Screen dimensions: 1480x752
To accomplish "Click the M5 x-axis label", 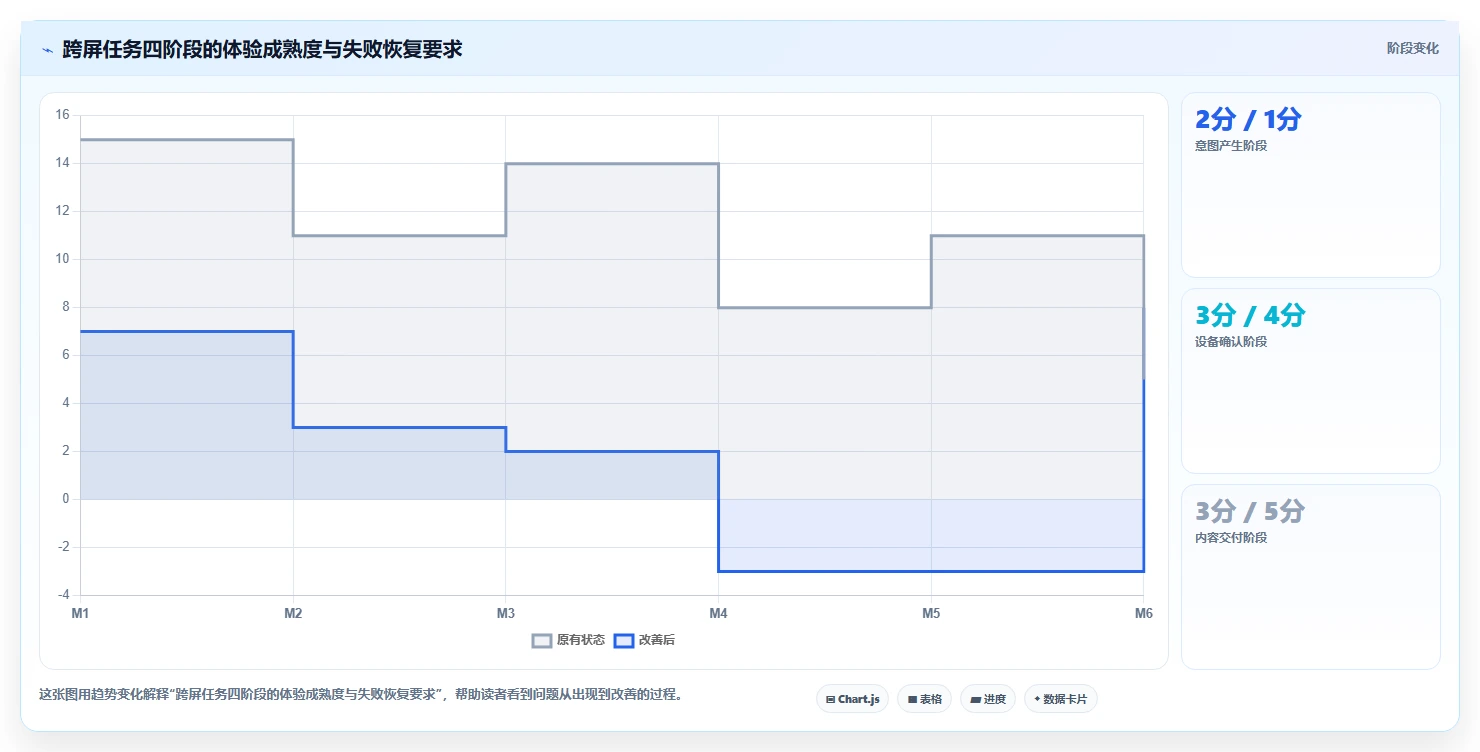I will (x=931, y=614).
